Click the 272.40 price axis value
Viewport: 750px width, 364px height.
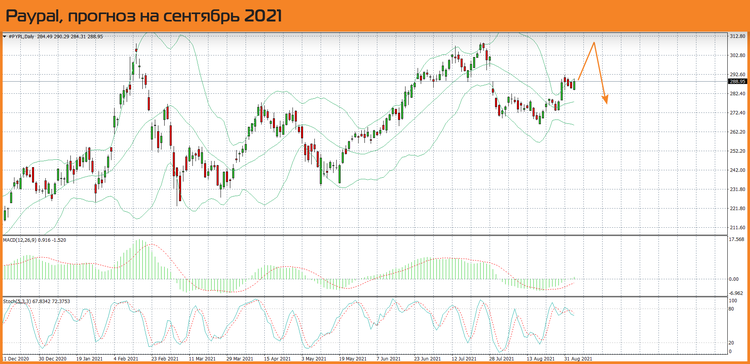(x=737, y=113)
